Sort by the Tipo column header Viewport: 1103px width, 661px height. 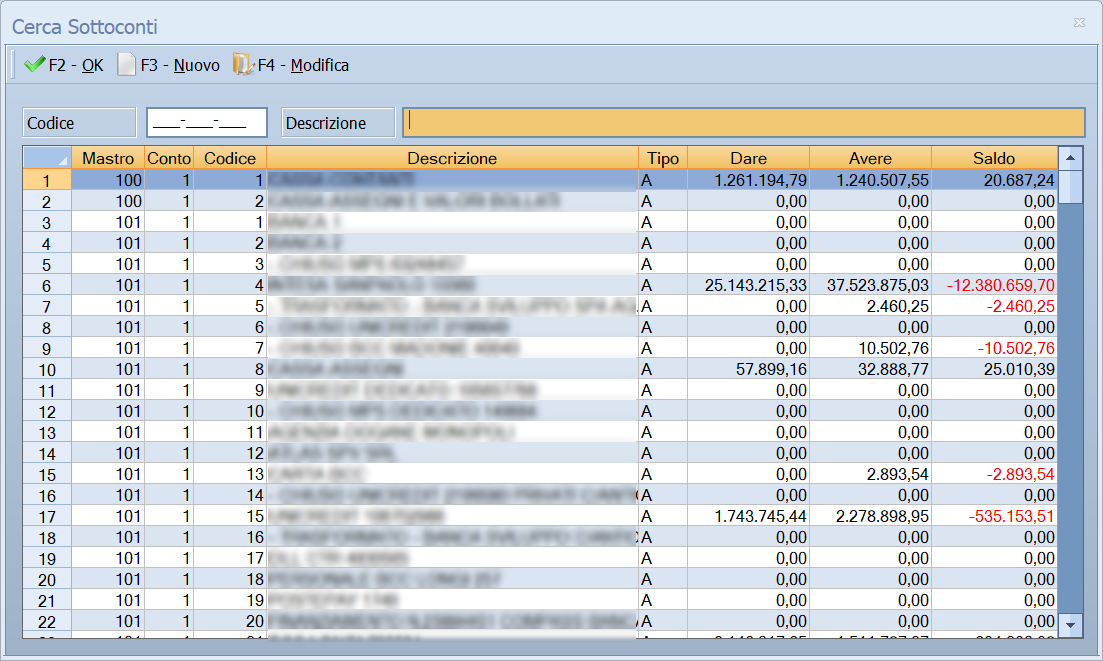tap(663, 158)
